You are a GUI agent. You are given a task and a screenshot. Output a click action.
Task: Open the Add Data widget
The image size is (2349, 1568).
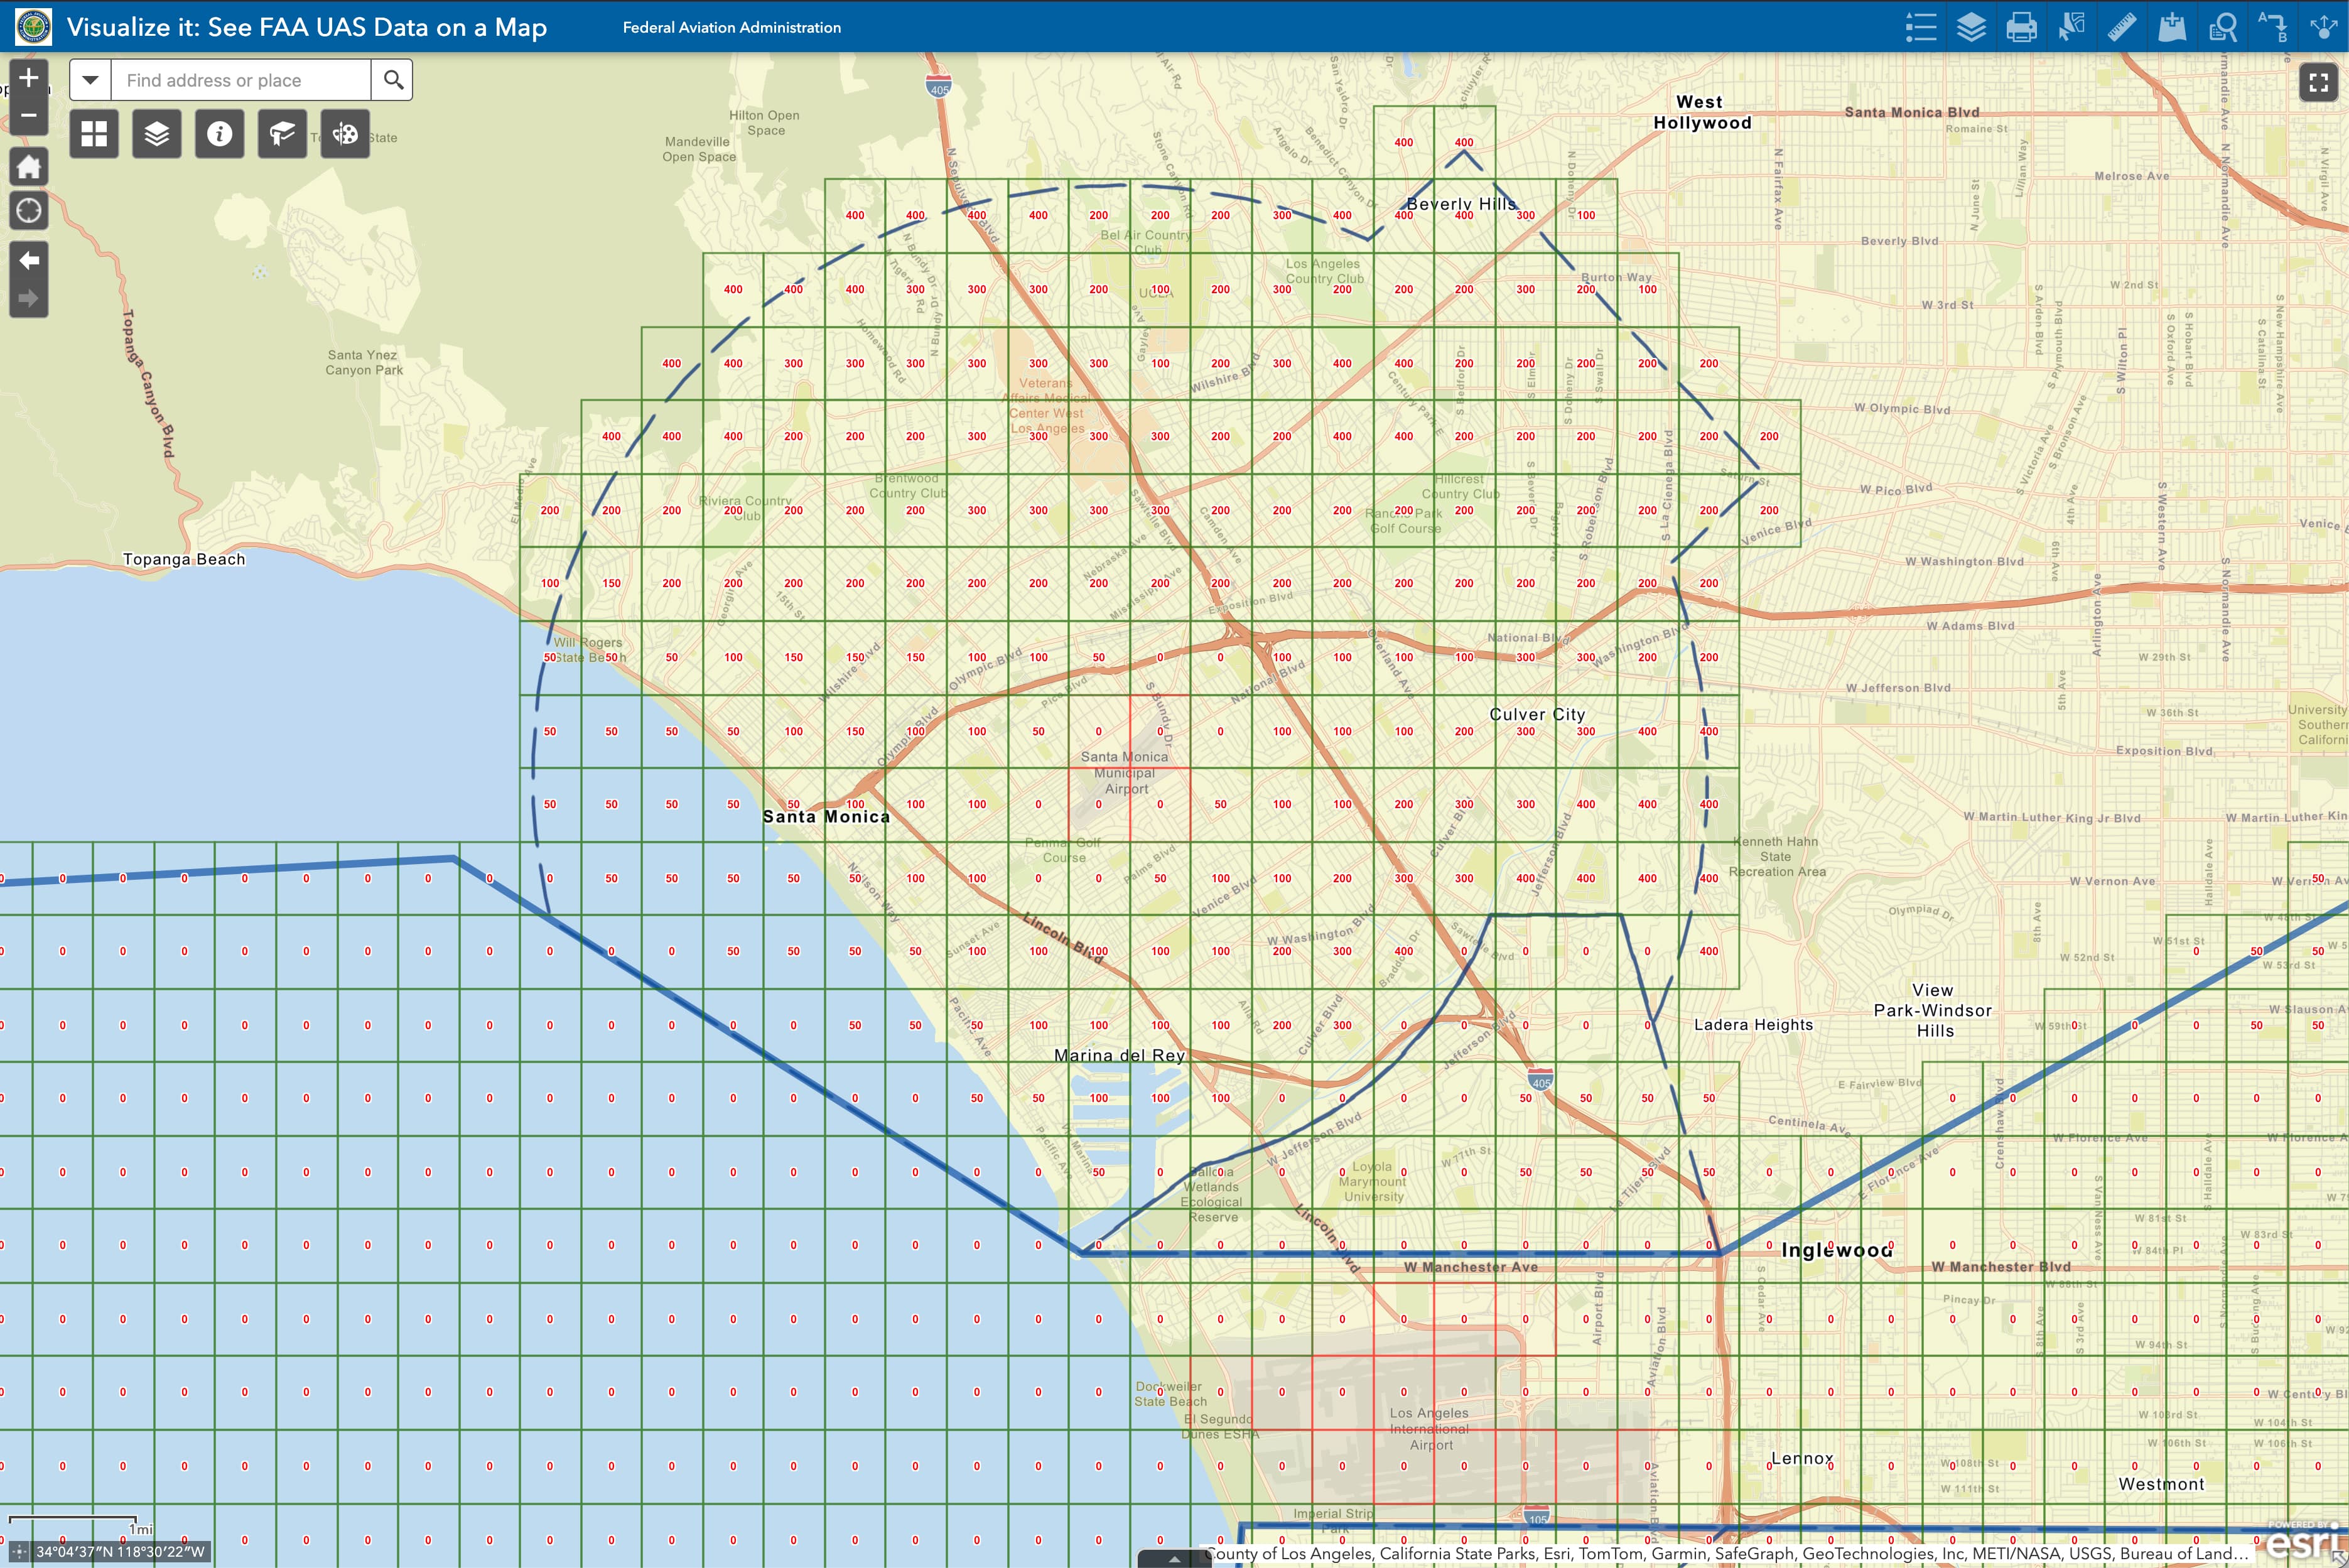(x=2172, y=27)
